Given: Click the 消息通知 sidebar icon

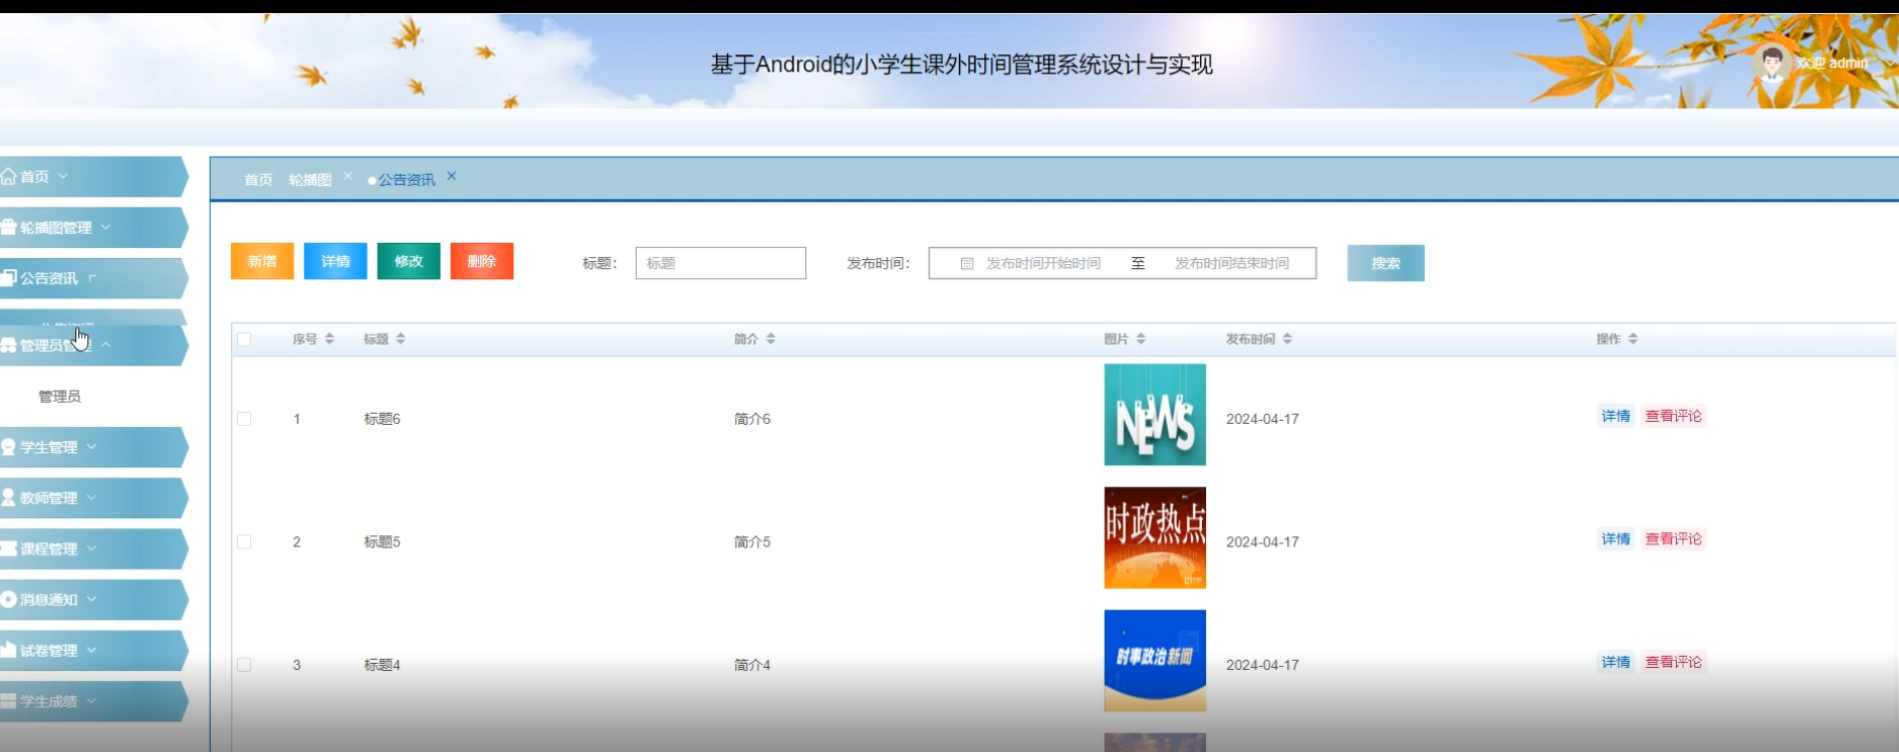Looking at the screenshot, I should [9, 599].
